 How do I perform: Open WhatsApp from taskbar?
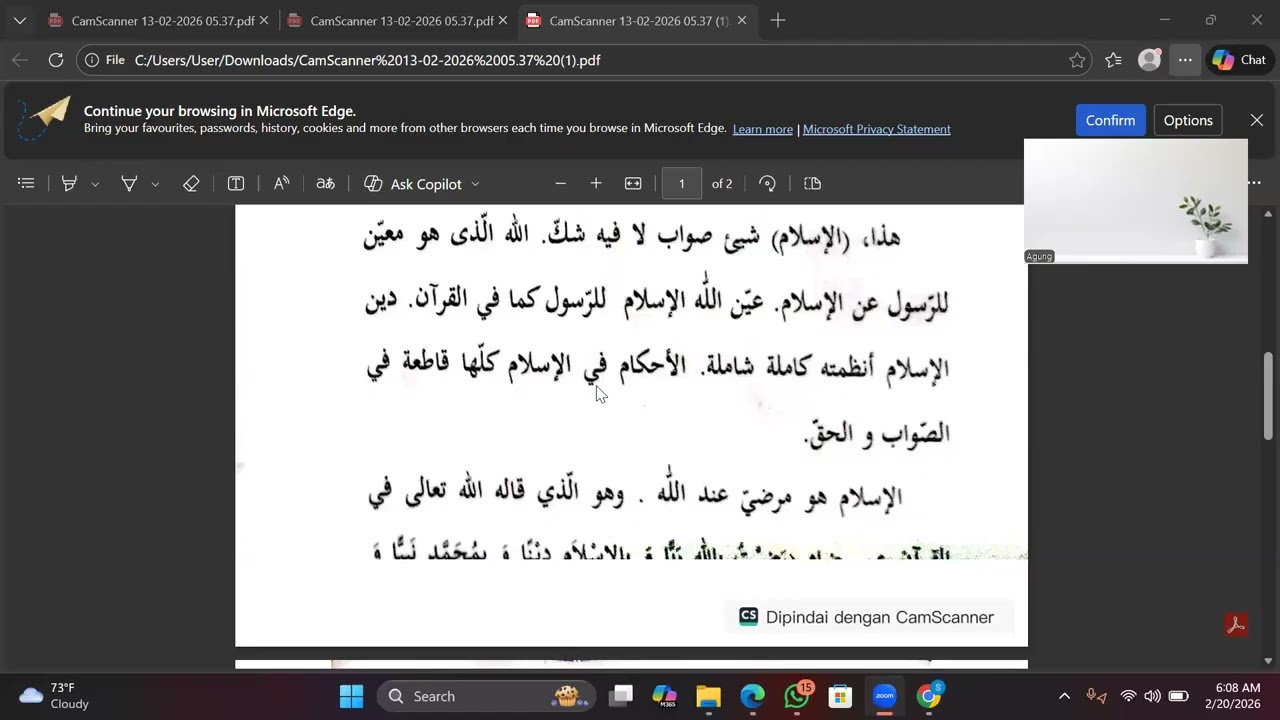pos(797,696)
